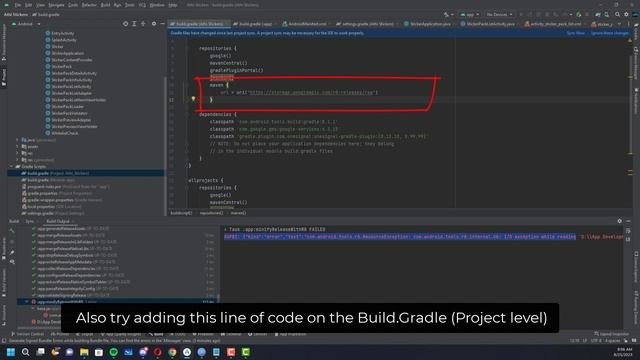The height and width of the screenshot is (360, 640).
Task: Select Build Output tab
Action: (58, 221)
